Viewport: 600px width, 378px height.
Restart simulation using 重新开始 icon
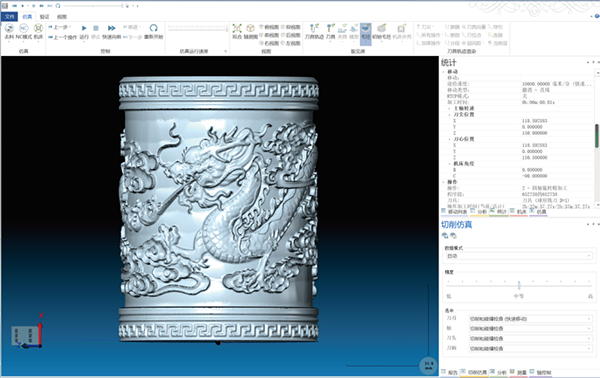click(153, 31)
